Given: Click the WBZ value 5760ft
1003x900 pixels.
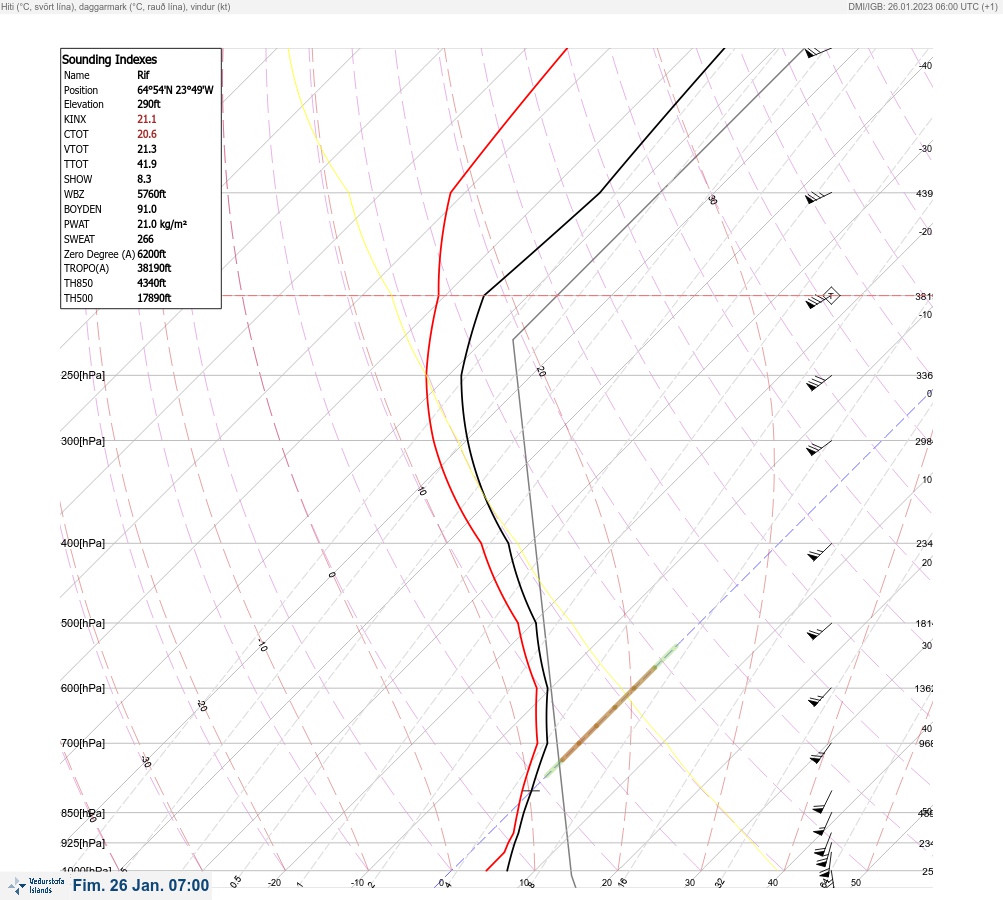Looking at the screenshot, I should (152, 194).
